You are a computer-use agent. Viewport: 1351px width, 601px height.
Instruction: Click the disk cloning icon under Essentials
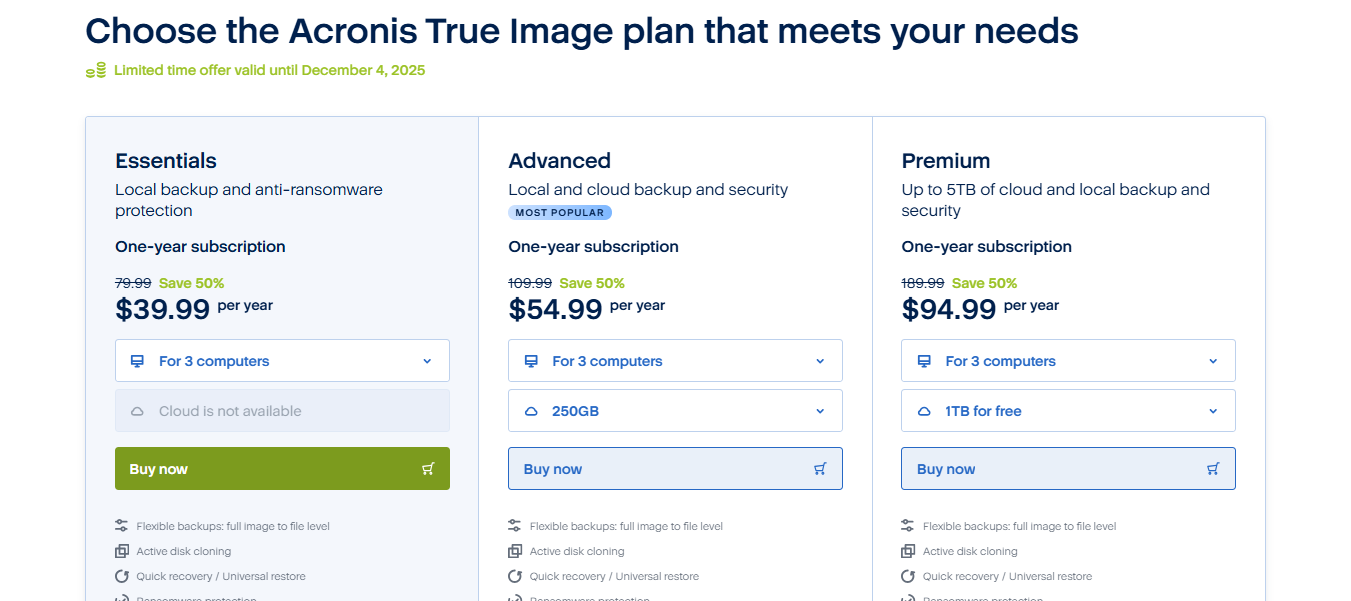point(122,551)
